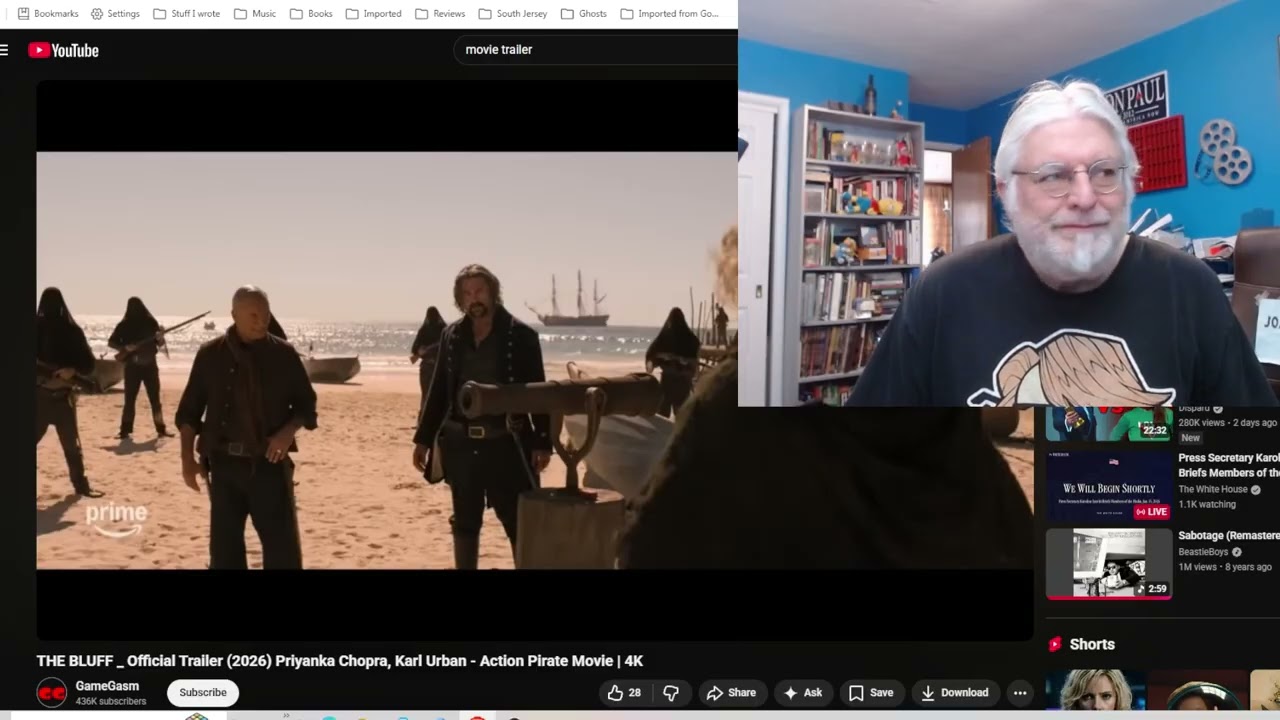Open the YouTube guide hamburger menu
This screenshot has height=720, width=1280.
(x=4, y=50)
